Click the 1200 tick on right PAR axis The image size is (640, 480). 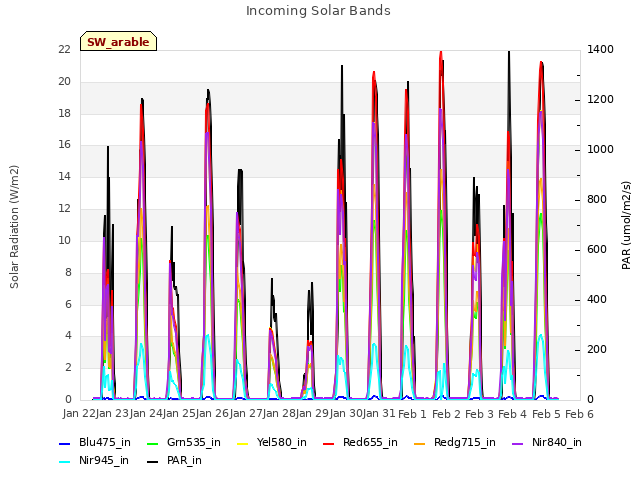[600, 99]
